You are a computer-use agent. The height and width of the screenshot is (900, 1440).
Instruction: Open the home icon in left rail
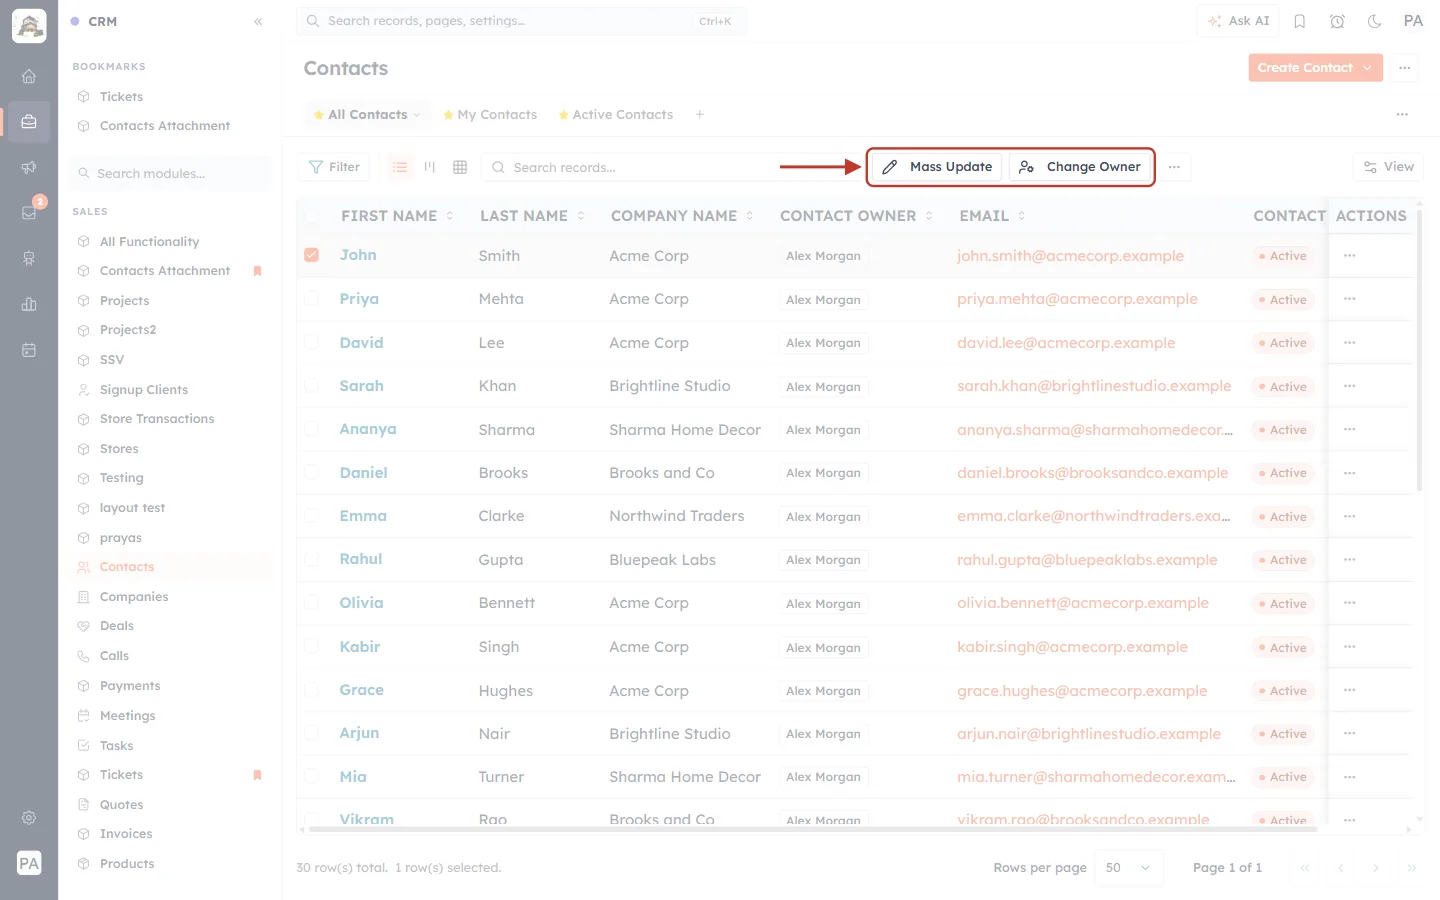click(29, 76)
